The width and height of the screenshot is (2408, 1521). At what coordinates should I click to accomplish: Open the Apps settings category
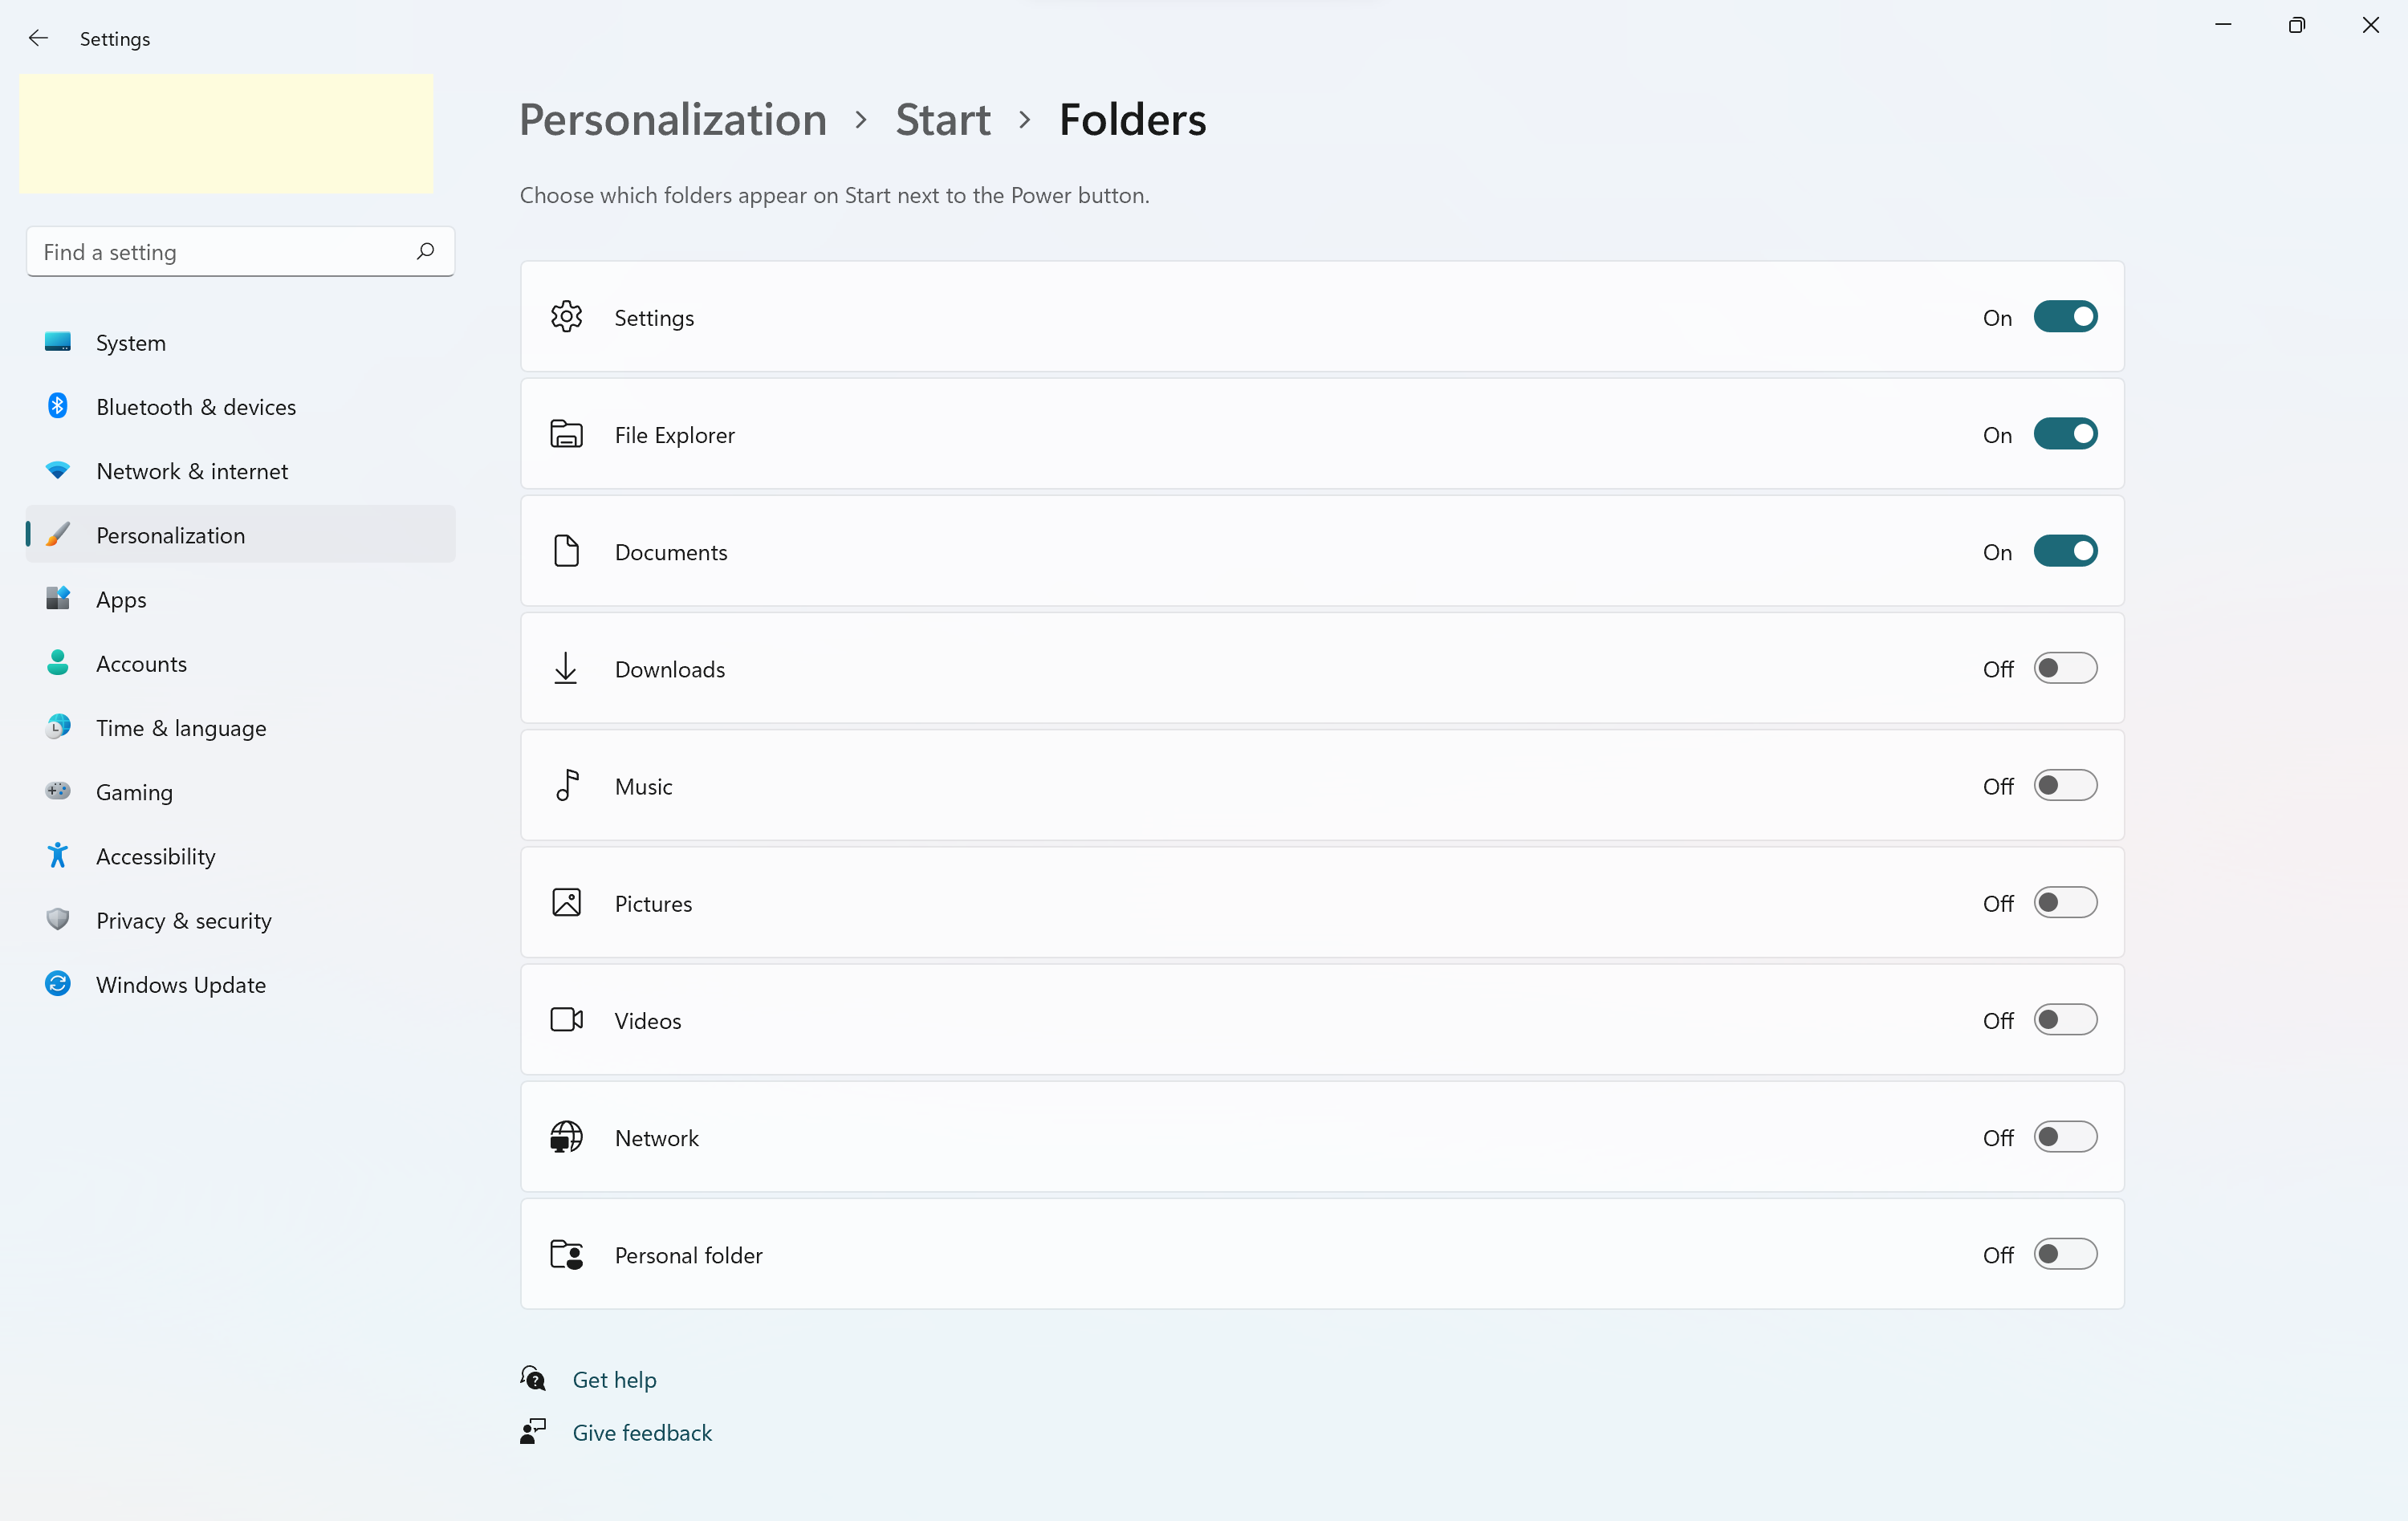tap(121, 599)
